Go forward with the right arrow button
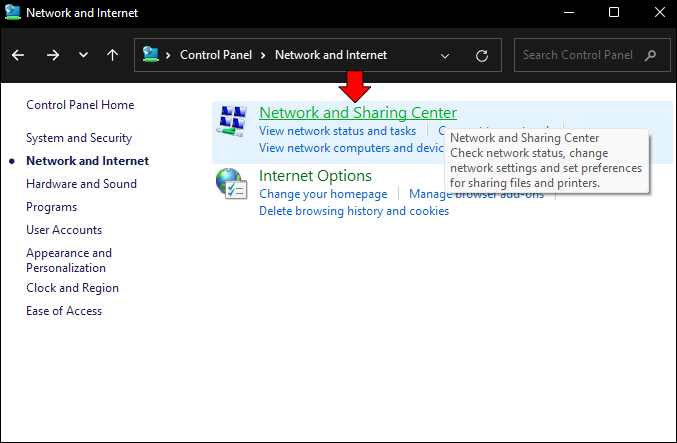Image resolution: width=677 pixels, height=443 pixels. (x=53, y=55)
